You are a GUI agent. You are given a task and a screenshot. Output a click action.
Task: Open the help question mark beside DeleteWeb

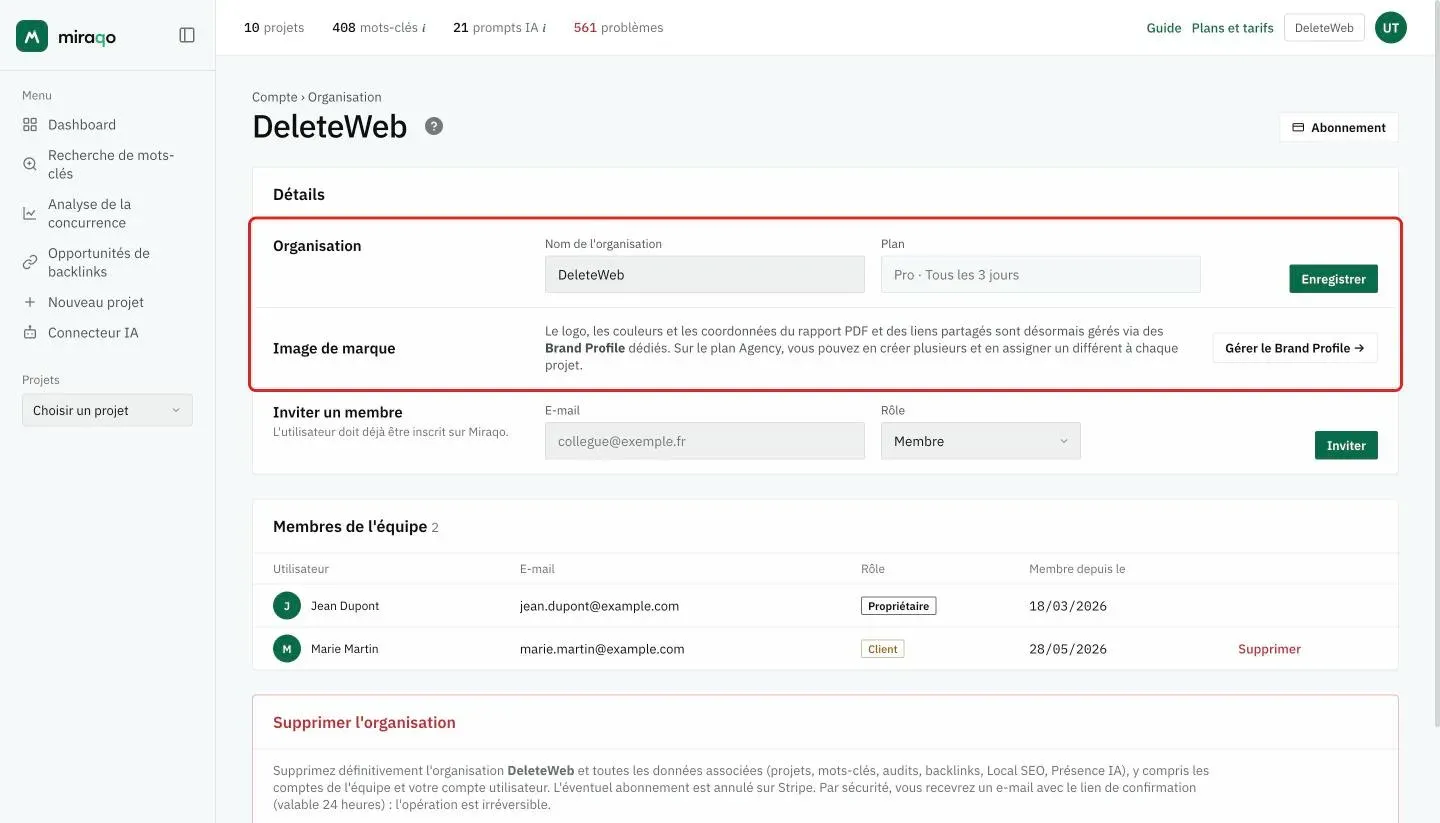434,126
